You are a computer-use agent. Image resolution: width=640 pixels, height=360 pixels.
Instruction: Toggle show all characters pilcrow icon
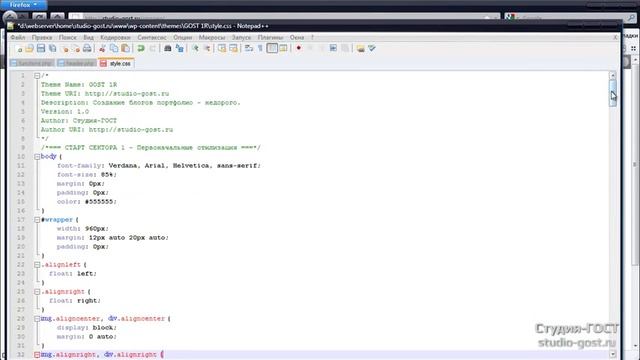(x=260, y=49)
